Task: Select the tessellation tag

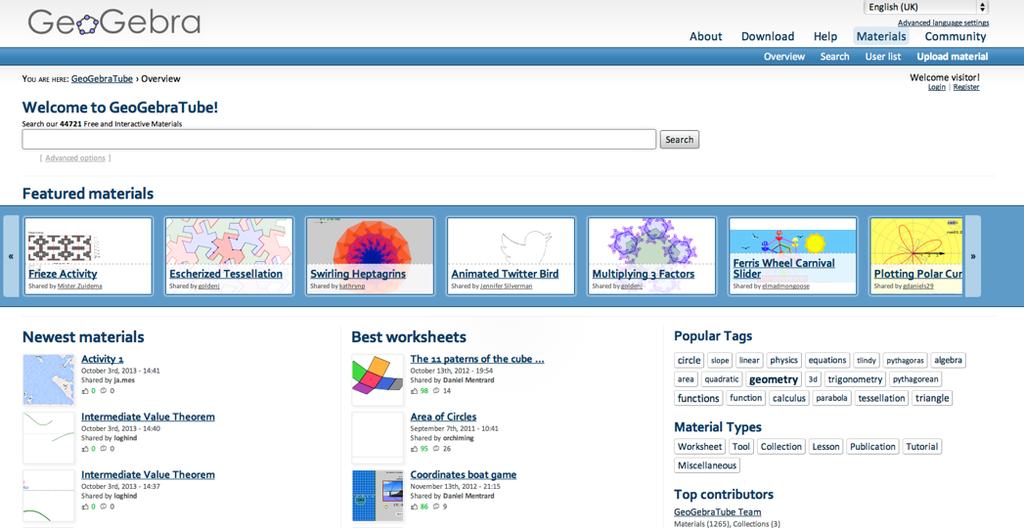Action: click(882, 398)
